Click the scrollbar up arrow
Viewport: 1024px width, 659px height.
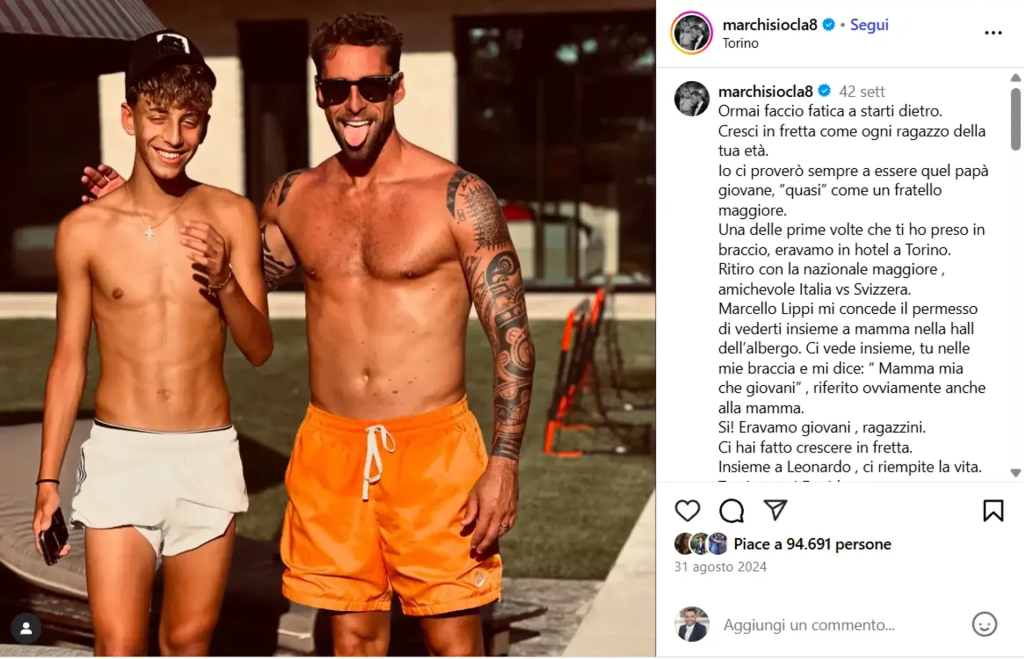click(x=1016, y=78)
